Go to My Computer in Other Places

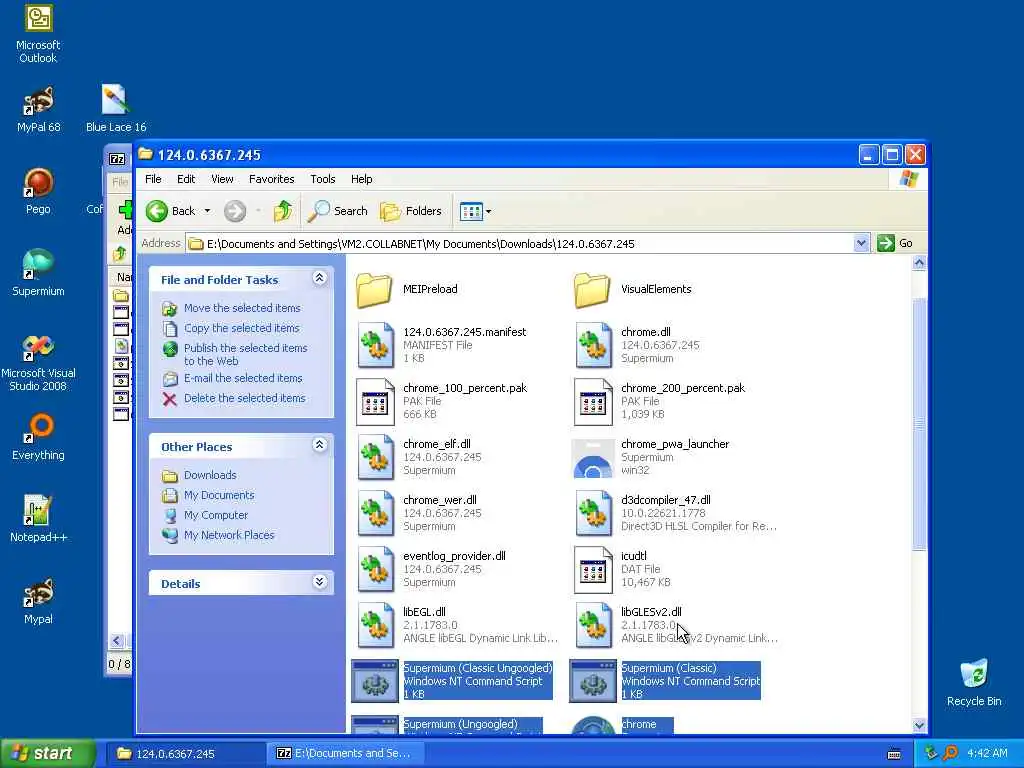[x=216, y=515]
